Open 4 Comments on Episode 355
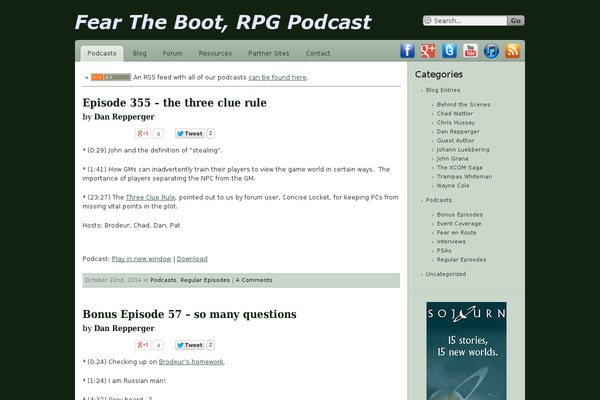Viewport: 600px width, 400px height. tap(254, 280)
